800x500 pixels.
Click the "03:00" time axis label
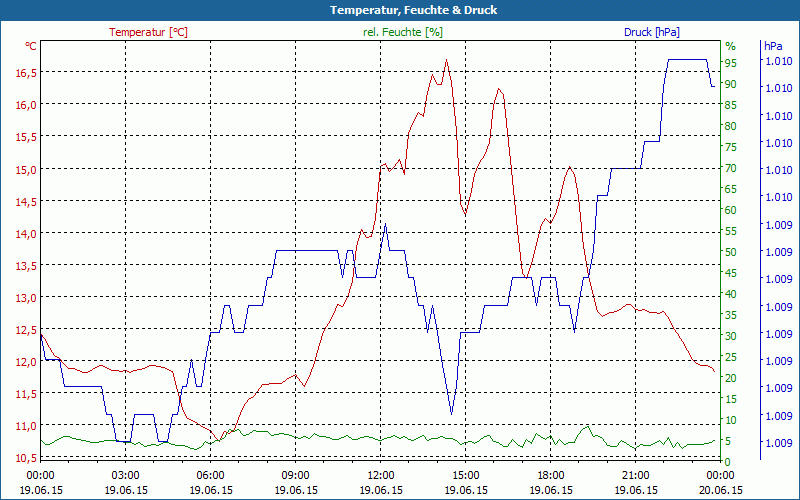[126, 476]
